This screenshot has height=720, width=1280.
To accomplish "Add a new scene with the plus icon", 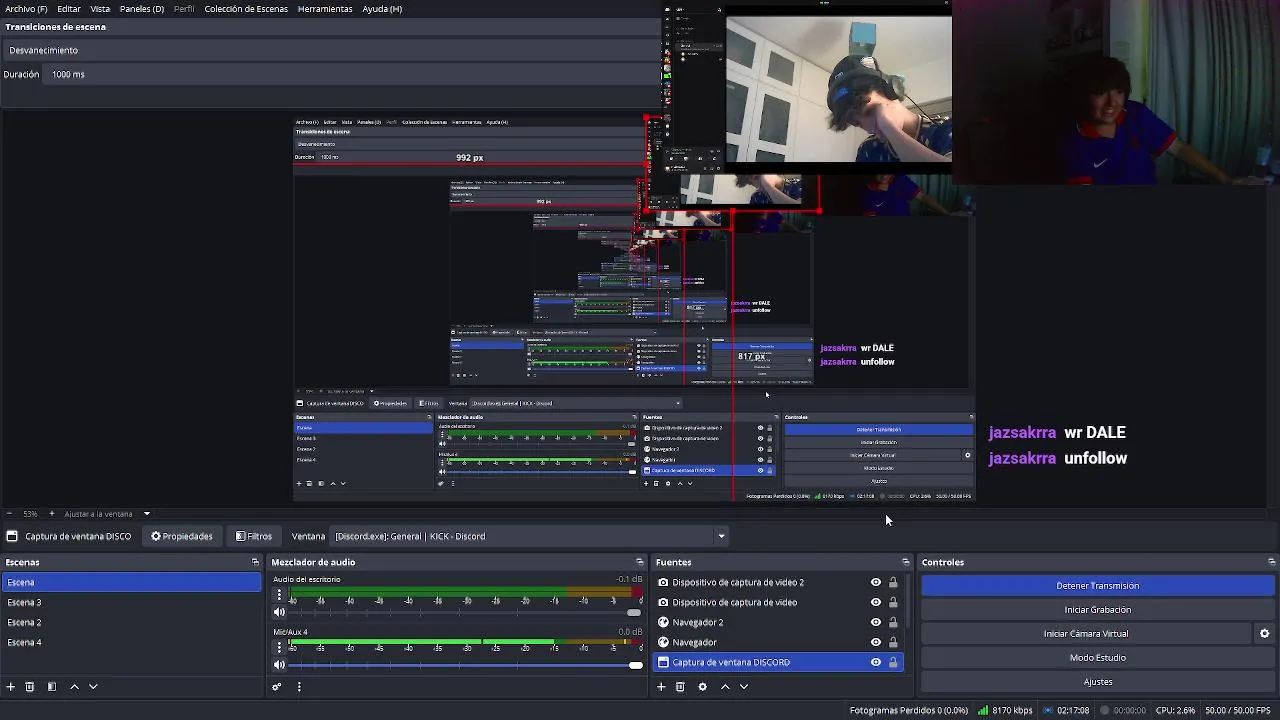I will tap(11, 687).
